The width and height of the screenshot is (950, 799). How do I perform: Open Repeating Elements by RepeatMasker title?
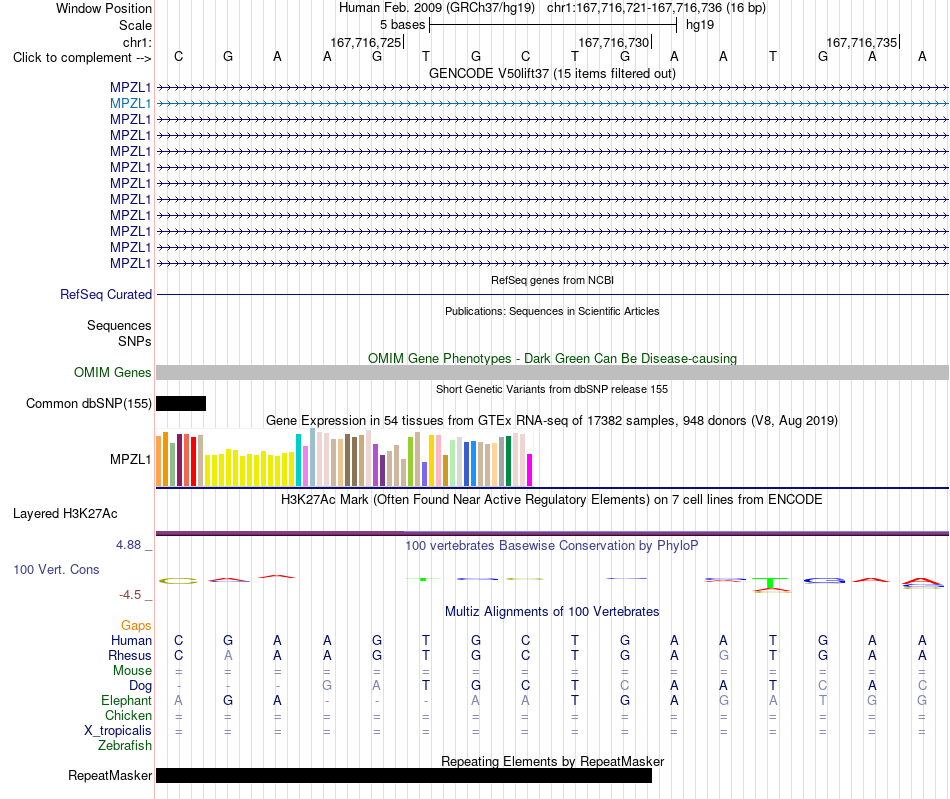(552, 761)
